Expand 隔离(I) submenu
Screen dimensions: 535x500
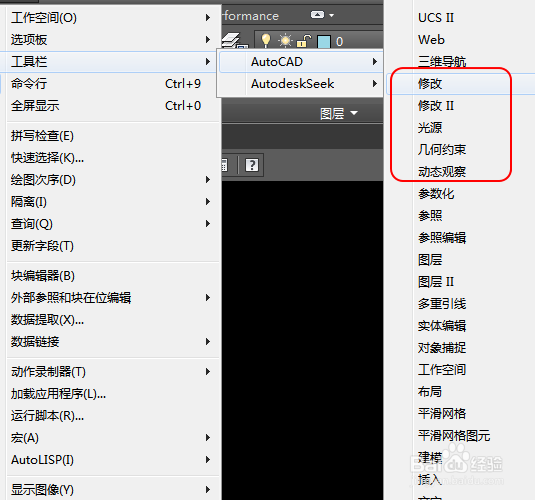coord(110,202)
